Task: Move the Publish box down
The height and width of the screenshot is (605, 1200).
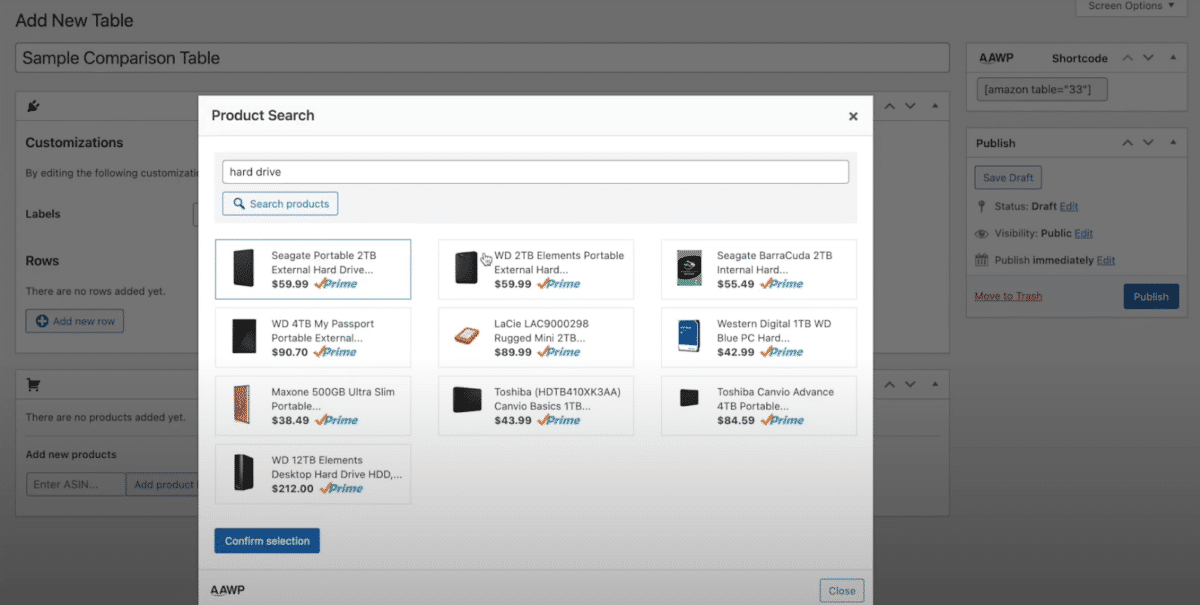Action: (x=1148, y=143)
